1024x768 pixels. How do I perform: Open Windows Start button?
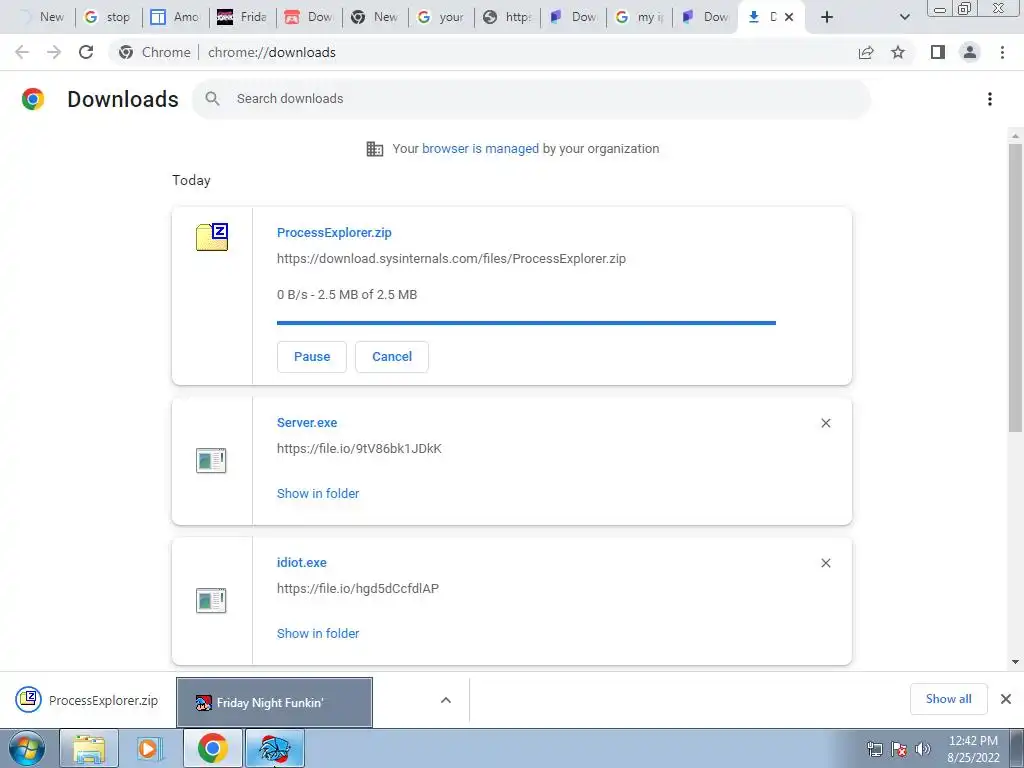click(26, 748)
